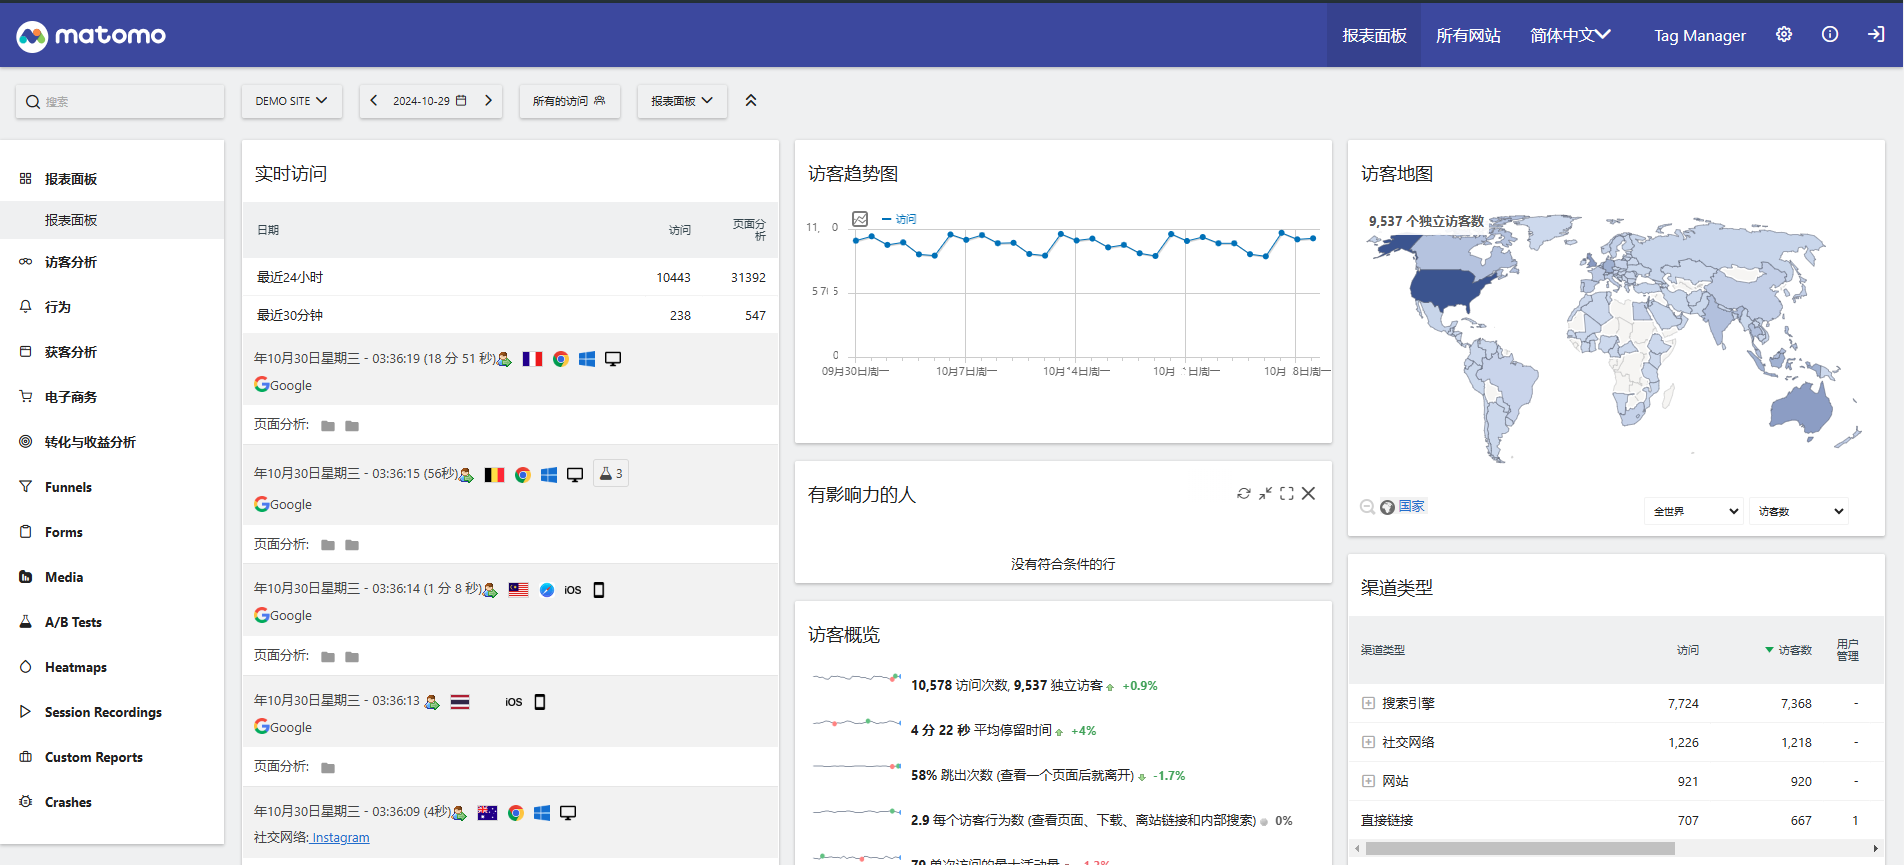The width and height of the screenshot is (1904, 865).
Task: Click the visitor profile icon for 03:36:19 visit
Action: click(x=505, y=359)
